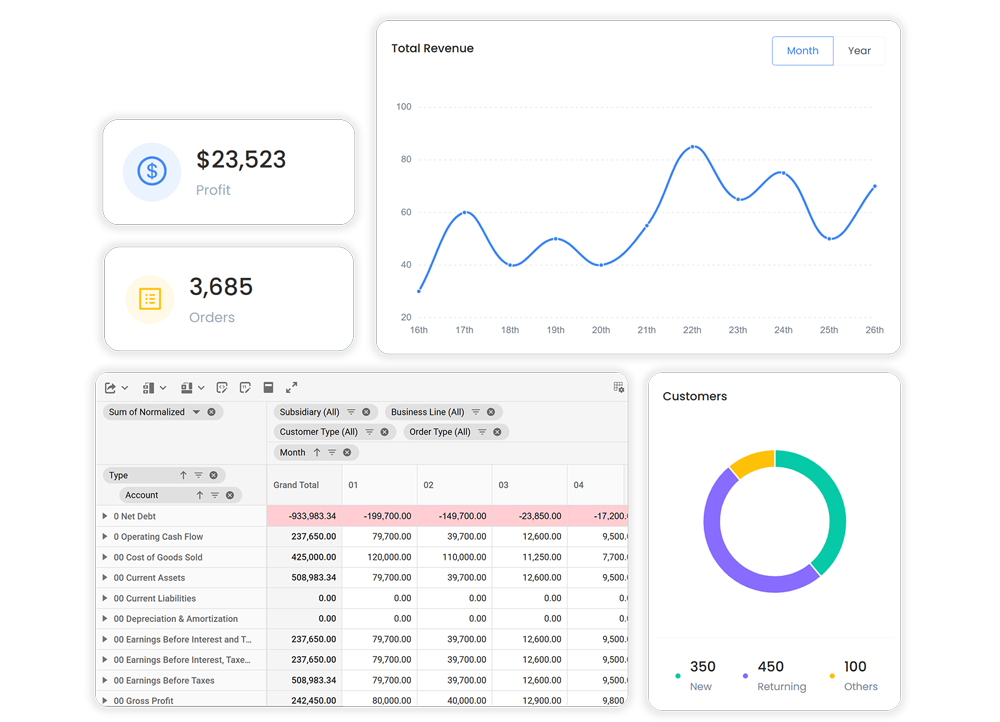Click the export icon in pivot toolbar

click(111, 388)
